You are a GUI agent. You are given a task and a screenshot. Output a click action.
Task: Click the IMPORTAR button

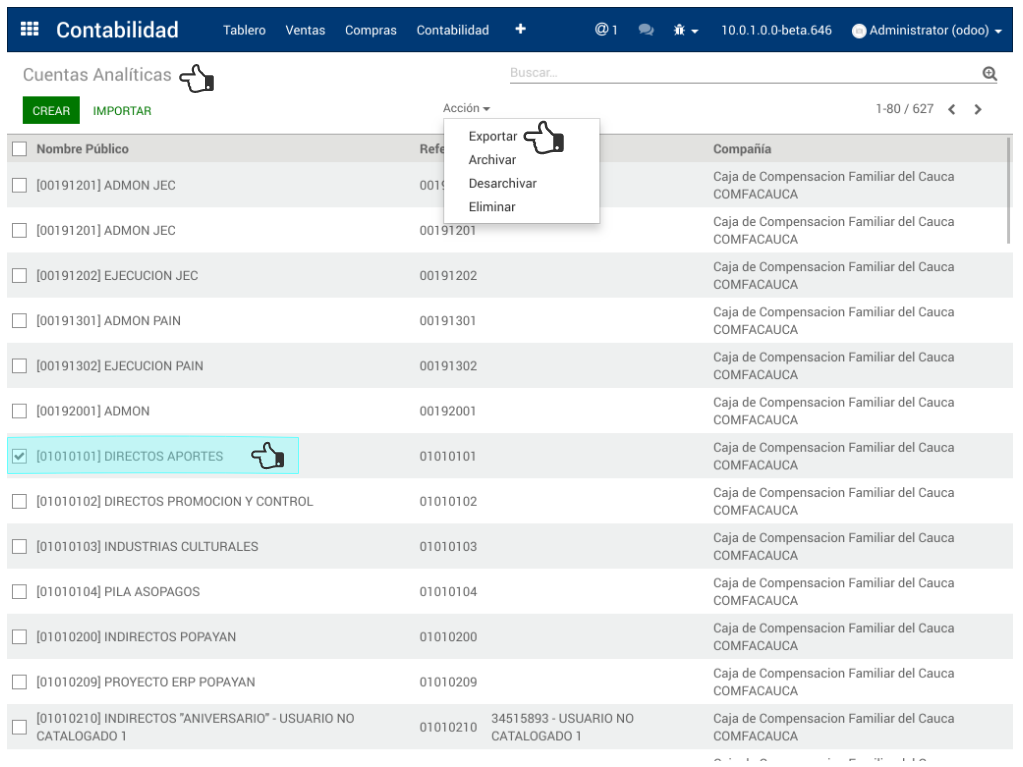(122, 111)
